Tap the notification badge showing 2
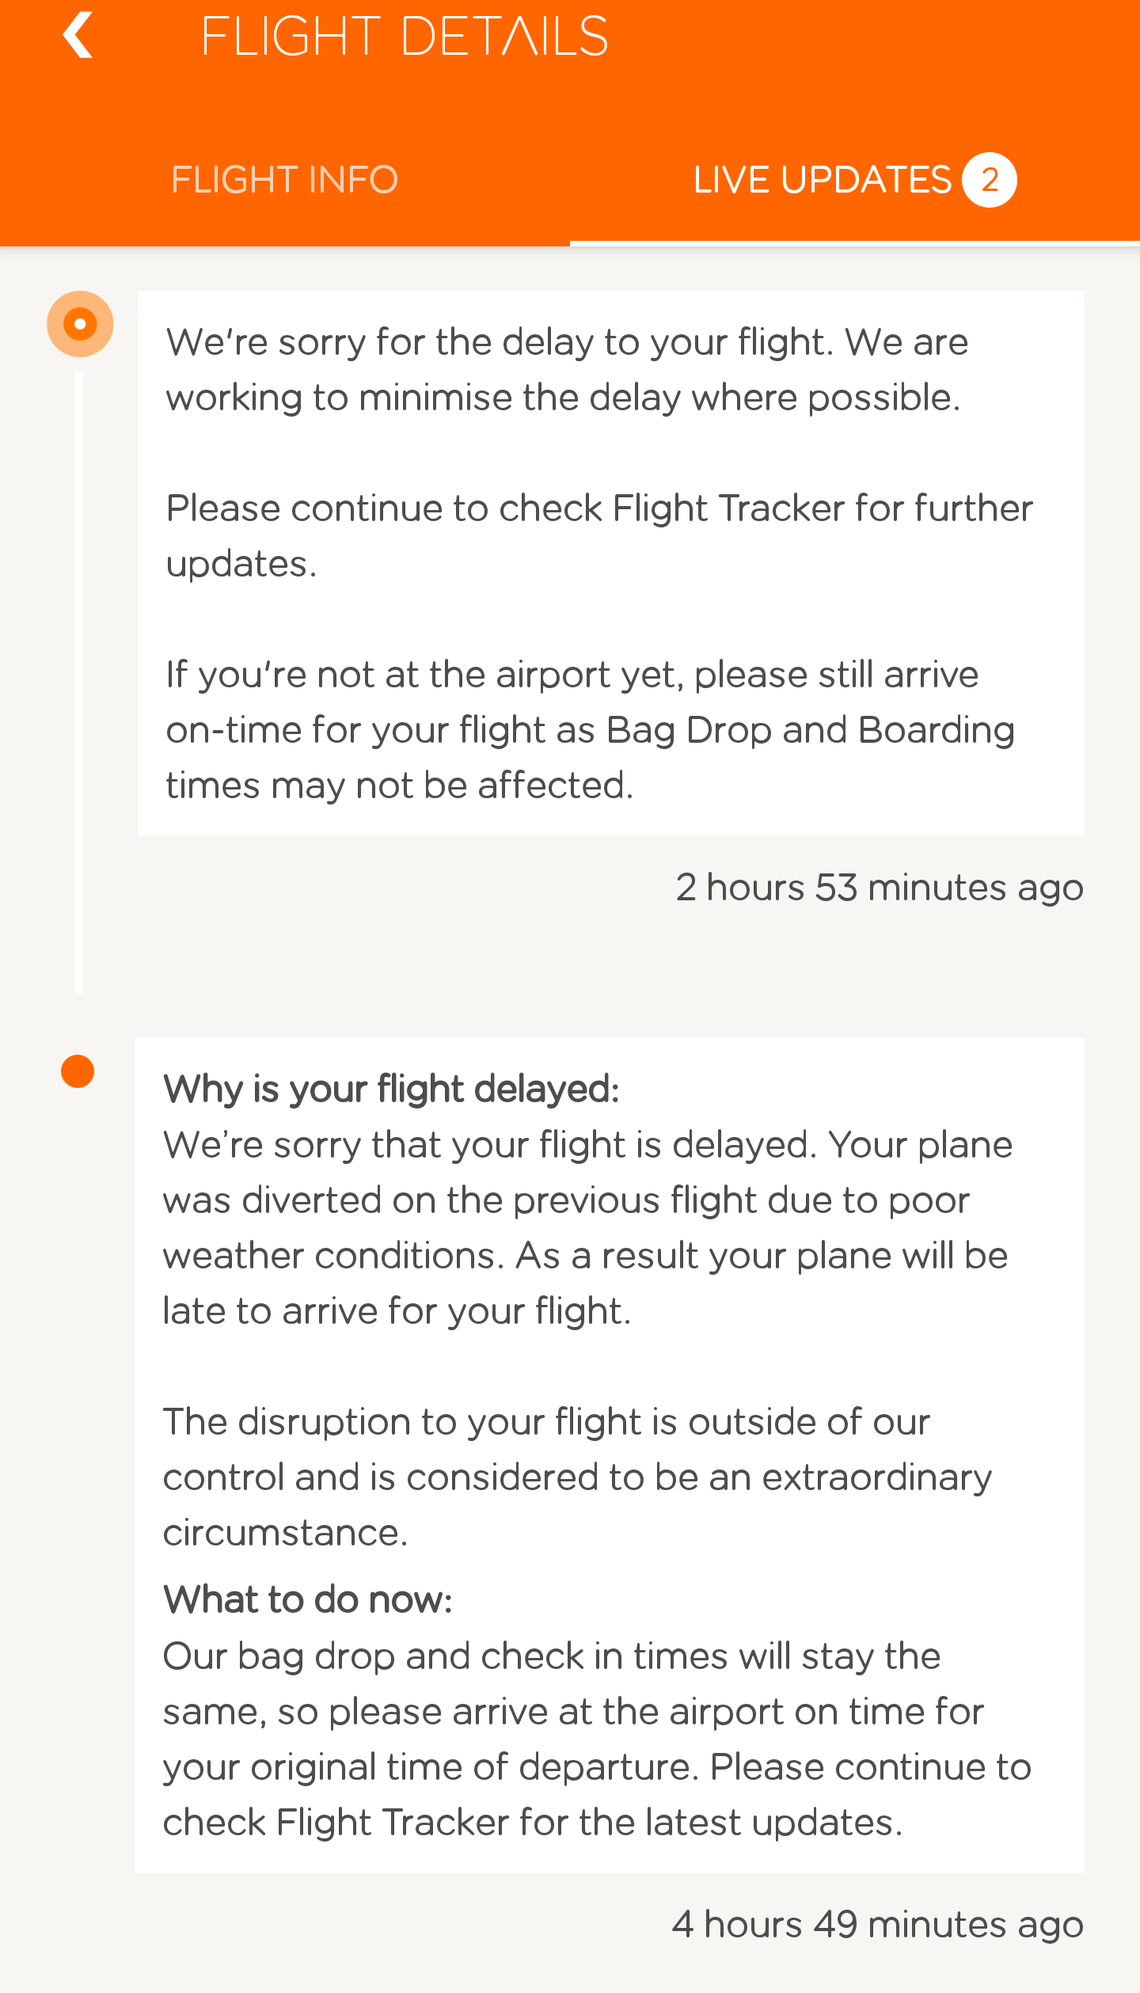This screenshot has height=1993, width=1140. [989, 180]
